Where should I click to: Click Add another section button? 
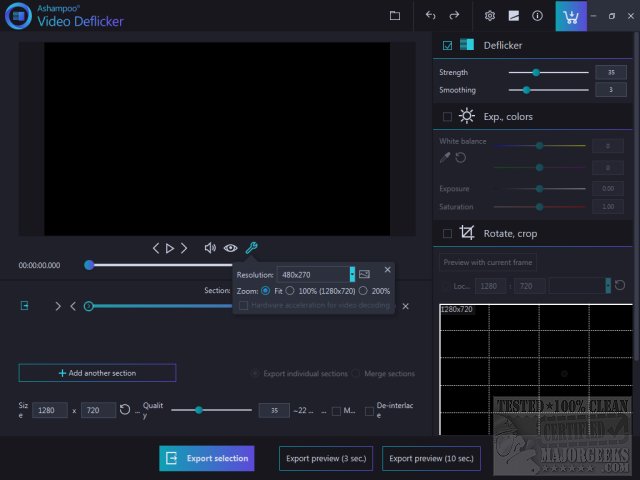[x=97, y=373]
